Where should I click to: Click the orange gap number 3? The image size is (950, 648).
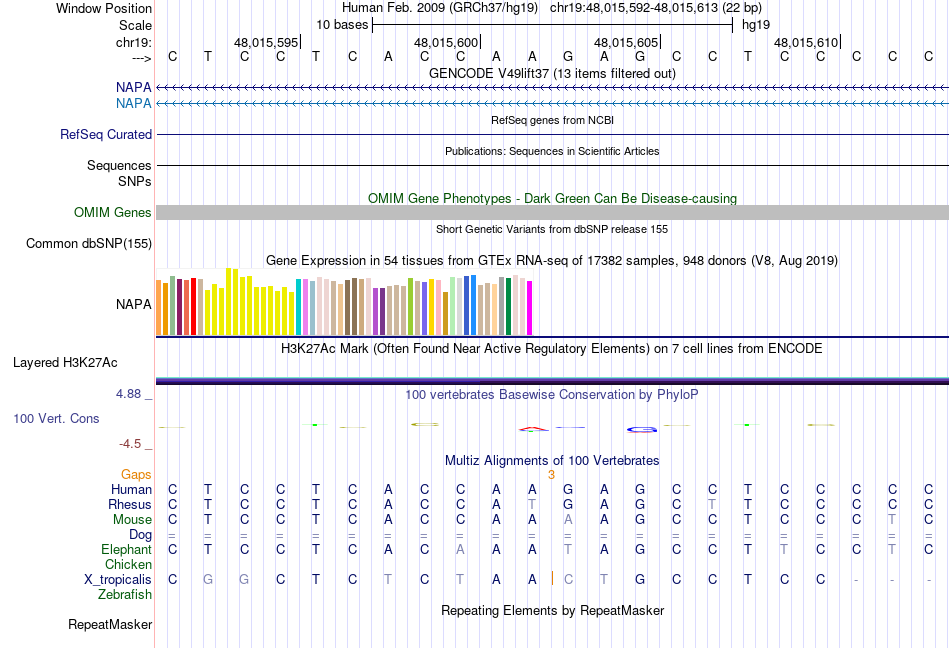point(551,475)
